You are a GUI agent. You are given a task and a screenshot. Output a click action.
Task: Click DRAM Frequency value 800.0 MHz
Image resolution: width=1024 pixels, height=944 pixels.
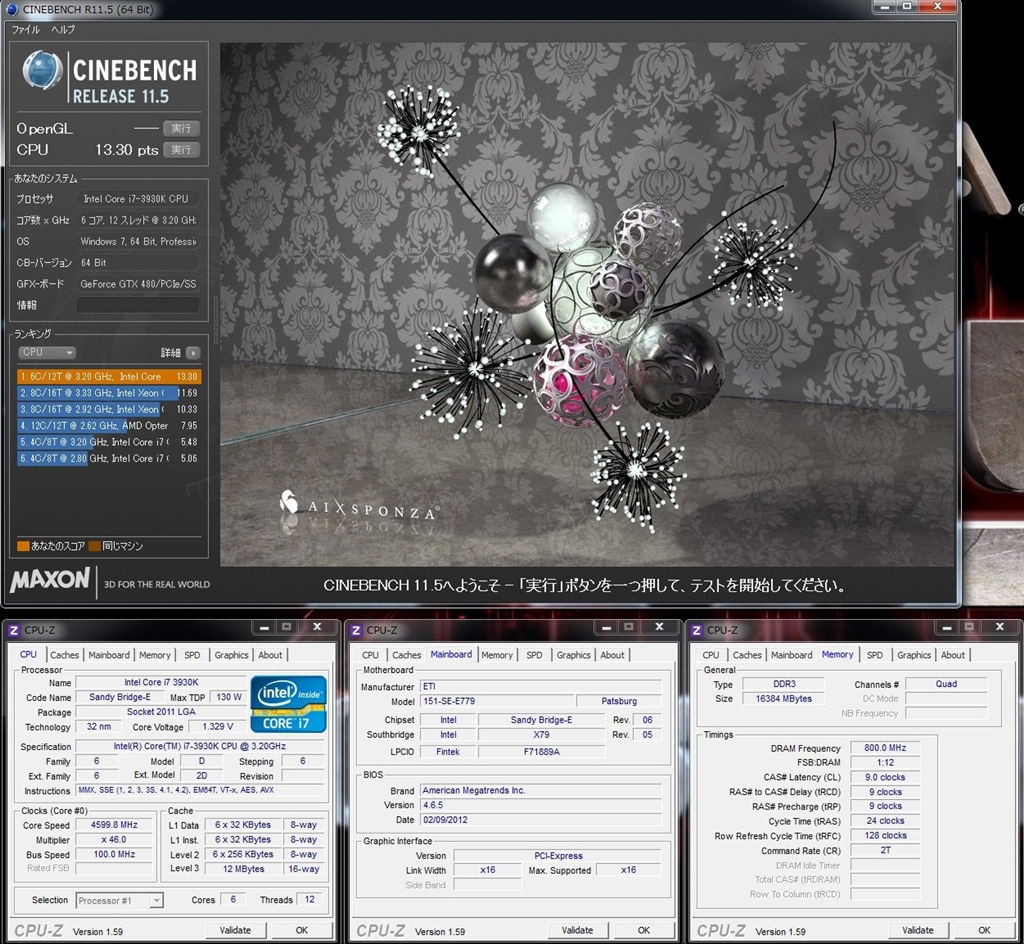[x=885, y=748]
